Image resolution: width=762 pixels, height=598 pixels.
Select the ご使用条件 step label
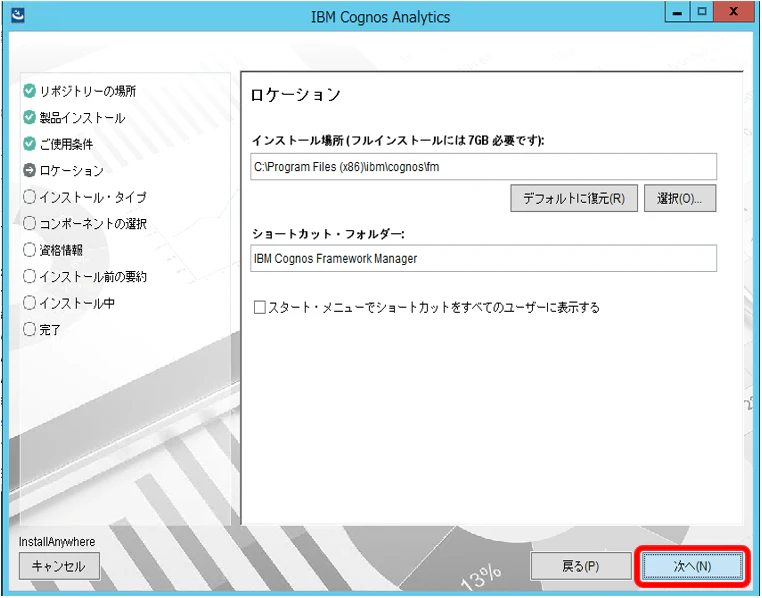click(66, 144)
